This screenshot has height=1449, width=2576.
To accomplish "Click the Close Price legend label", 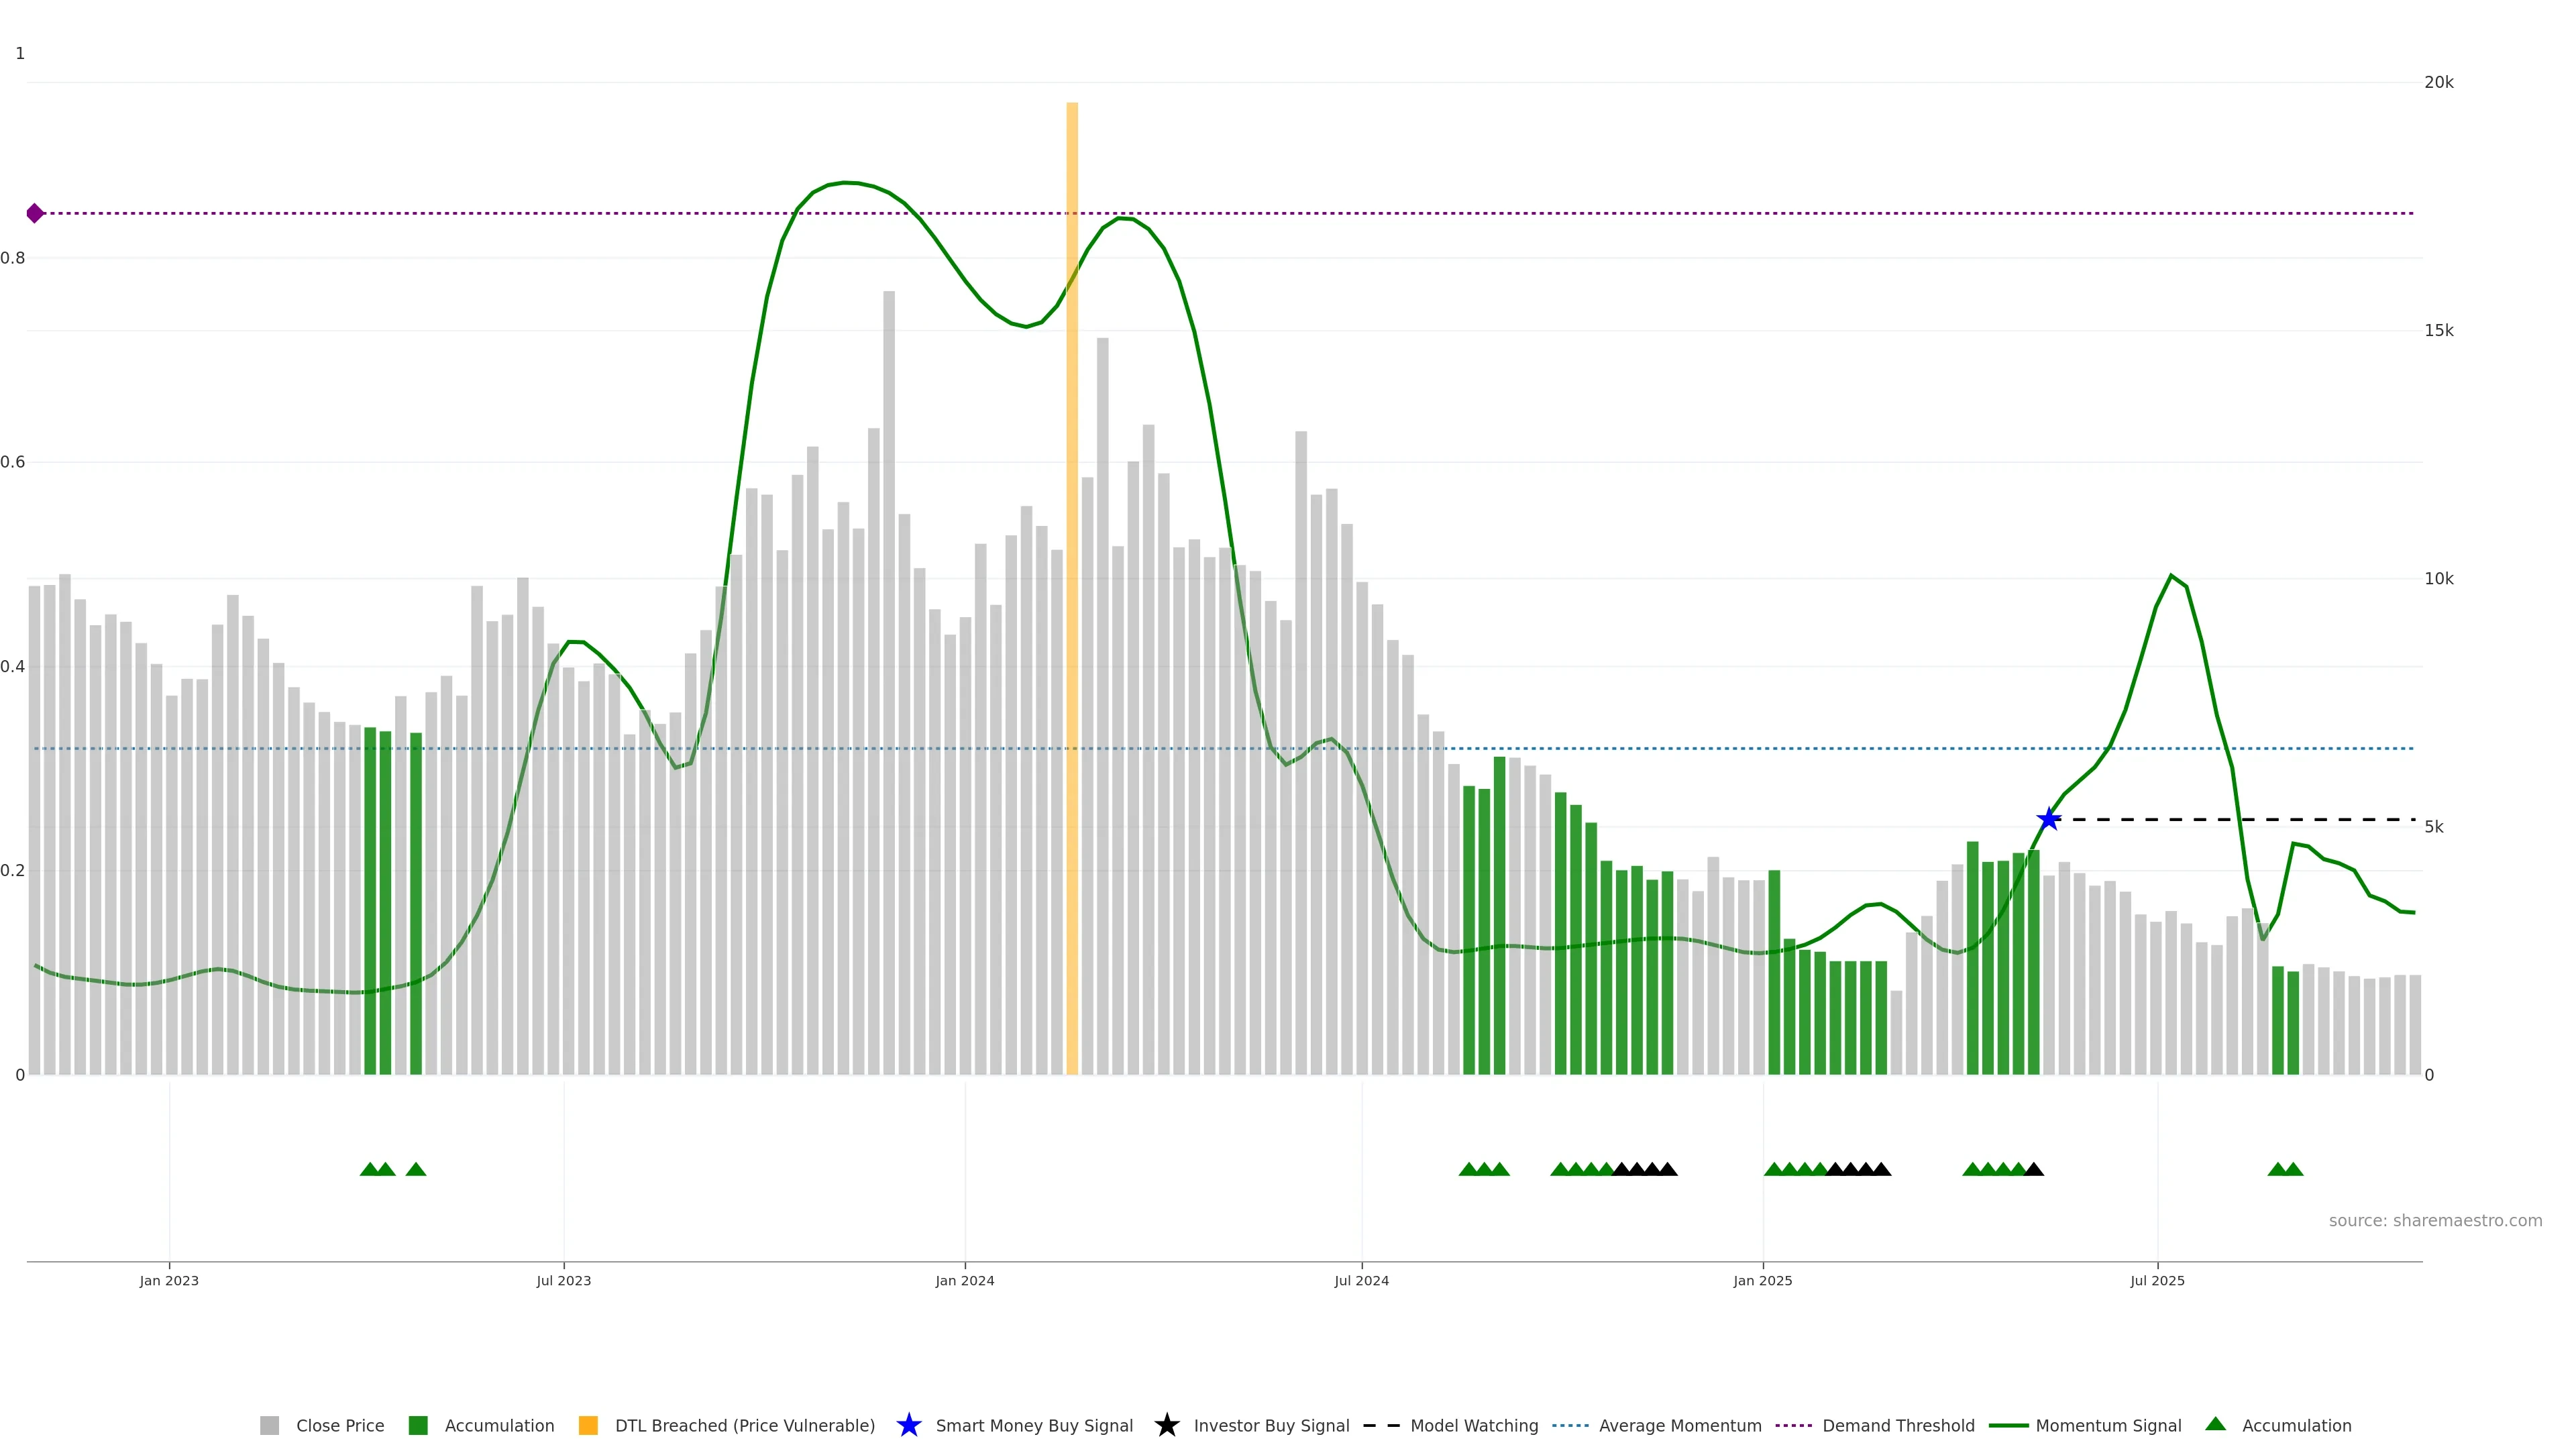I will point(340,1425).
